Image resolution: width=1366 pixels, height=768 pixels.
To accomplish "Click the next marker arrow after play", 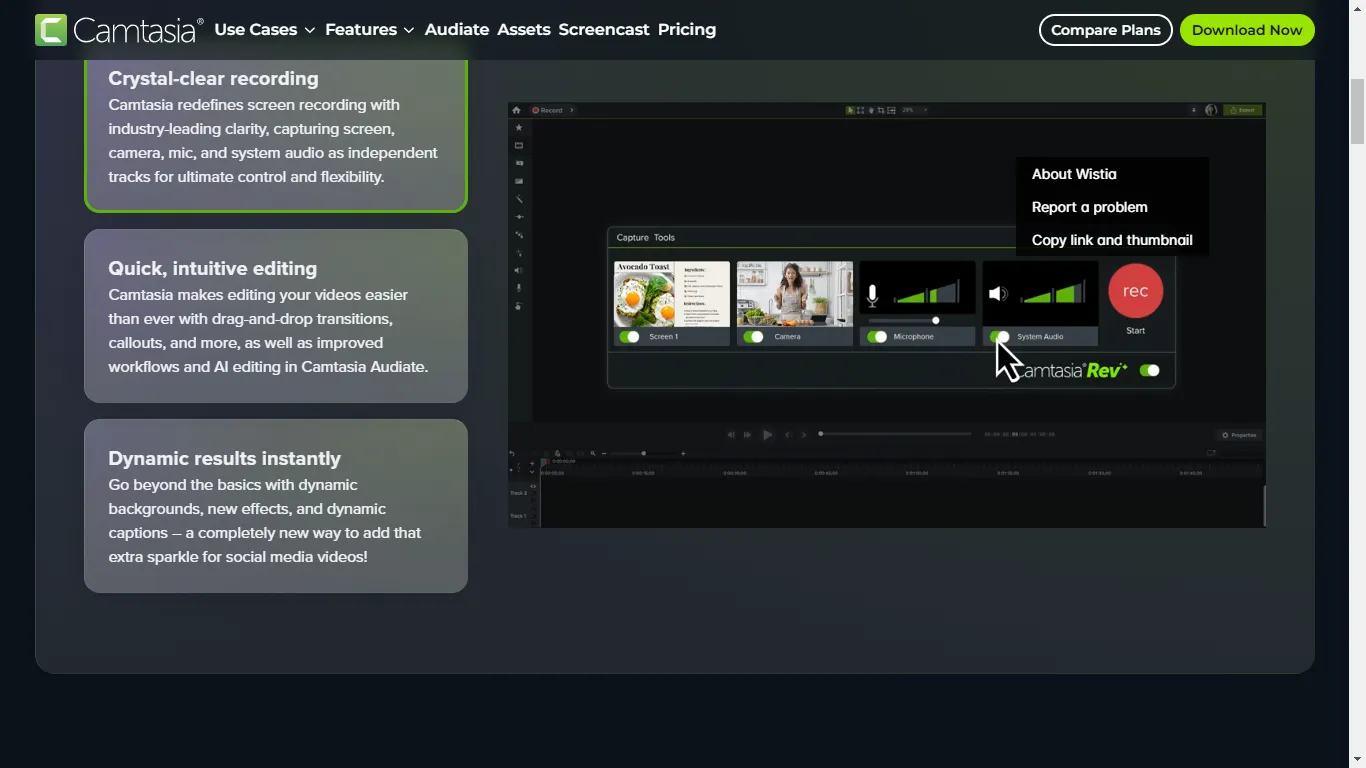I will [x=803, y=435].
